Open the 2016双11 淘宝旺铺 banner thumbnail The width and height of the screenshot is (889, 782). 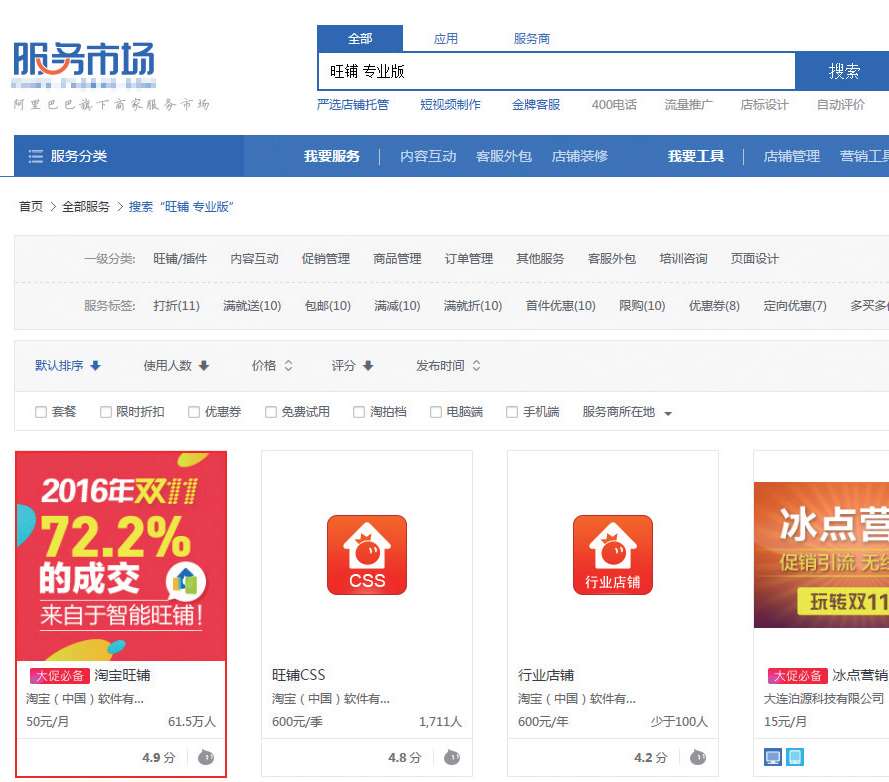tap(121, 555)
